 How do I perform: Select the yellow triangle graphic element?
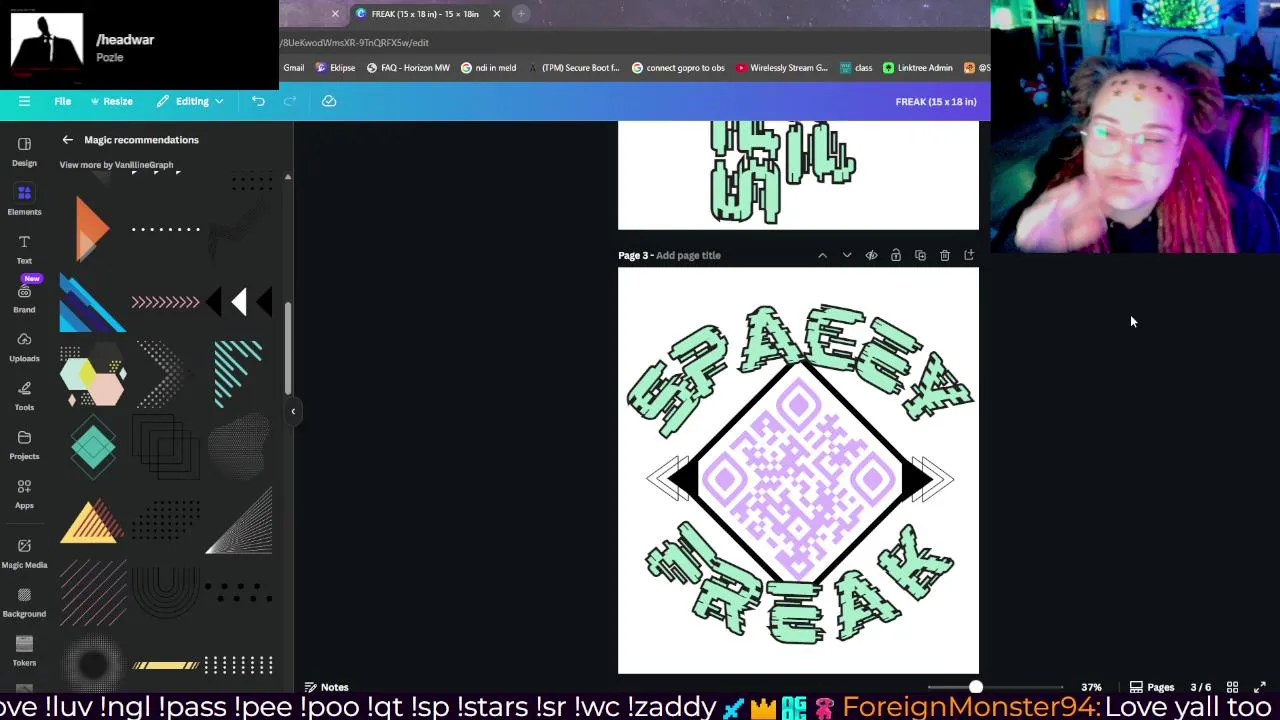coord(92,521)
